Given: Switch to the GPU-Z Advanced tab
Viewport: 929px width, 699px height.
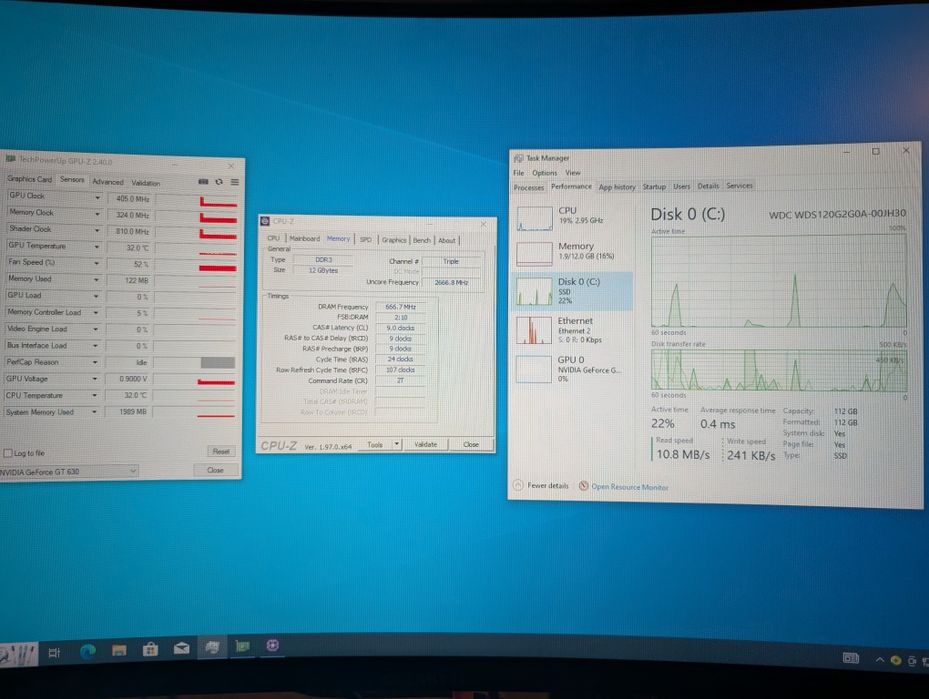Looking at the screenshot, I should 108,182.
